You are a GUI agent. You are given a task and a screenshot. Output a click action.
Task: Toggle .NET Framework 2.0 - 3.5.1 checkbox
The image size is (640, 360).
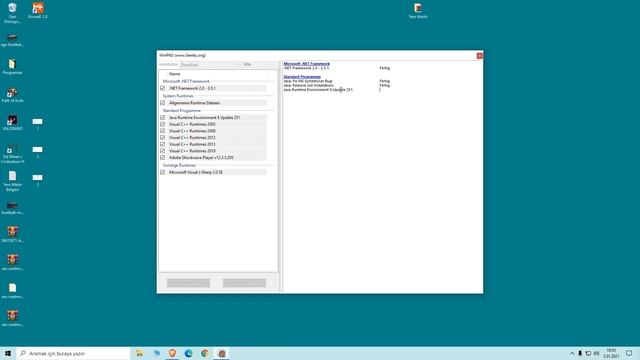[x=162, y=88]
